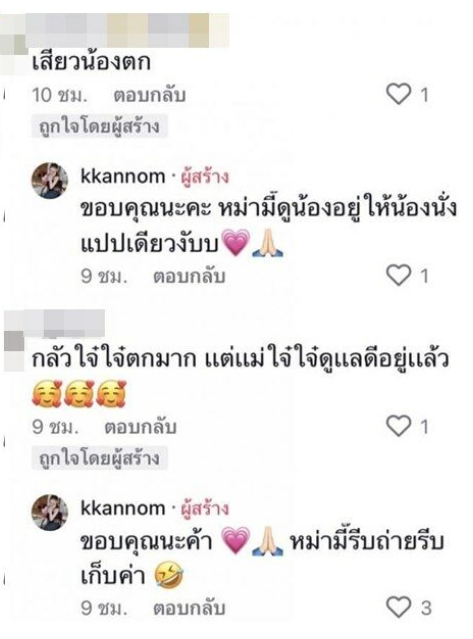Open kkannom's avatar in last reply
Image resolution: width=473 pixels, height=639 pixels.
[50, 512]
